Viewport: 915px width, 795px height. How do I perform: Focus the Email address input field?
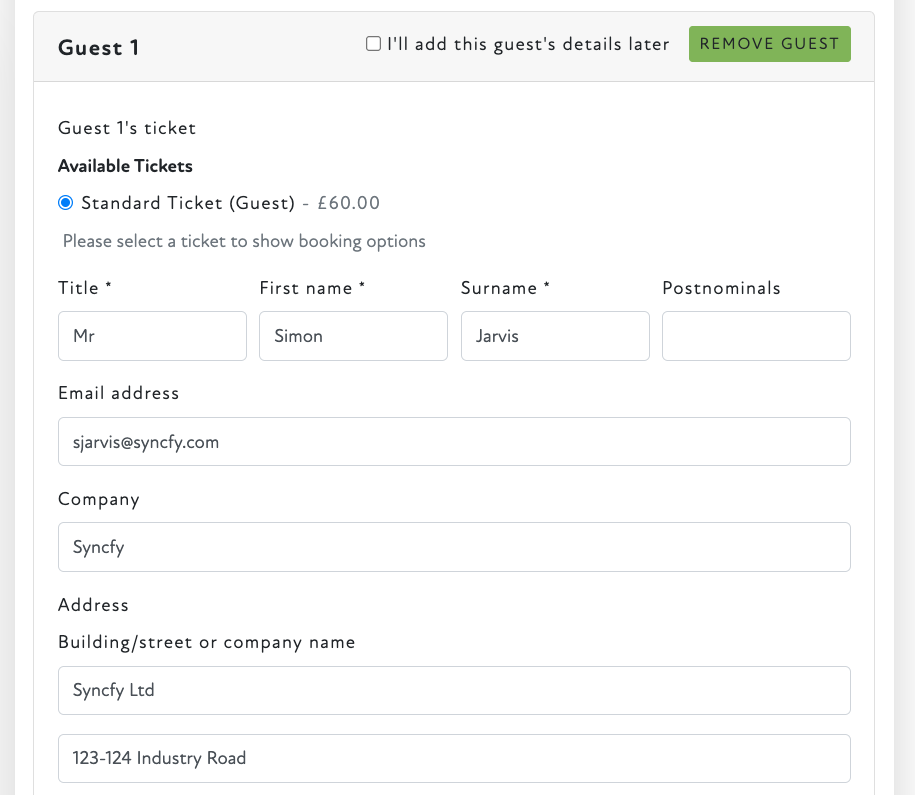[x=454, y=442]
